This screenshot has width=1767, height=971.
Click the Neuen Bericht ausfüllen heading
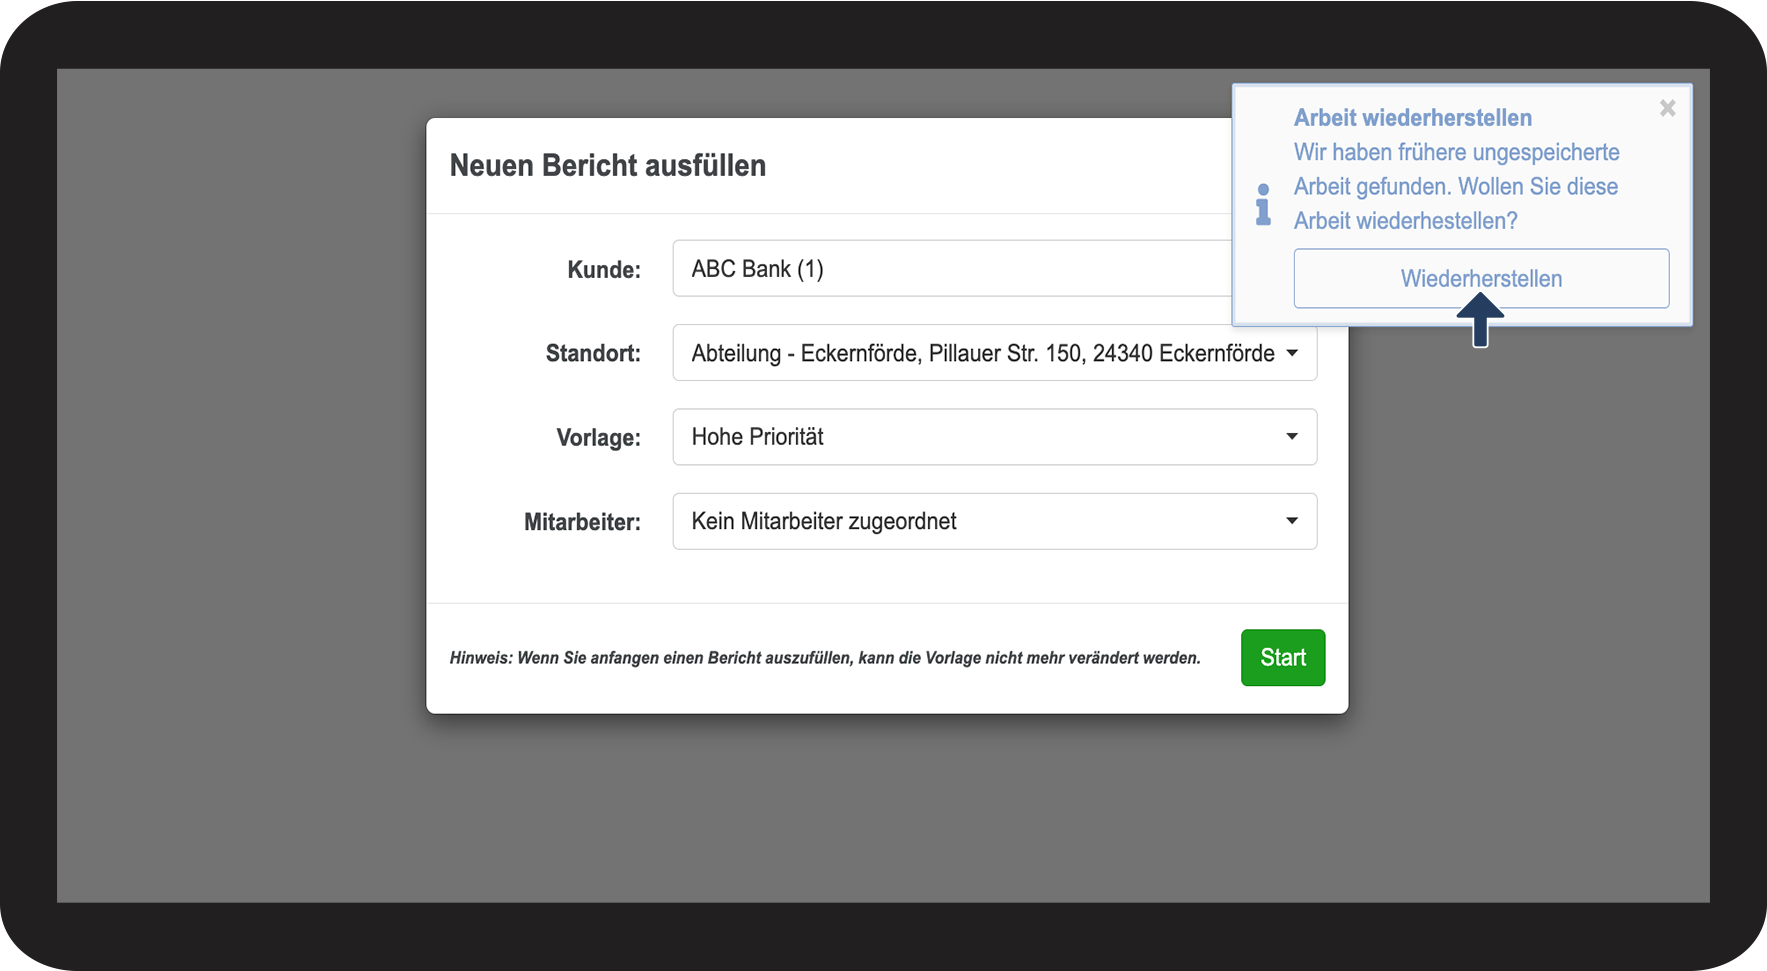[x=608, y=166]
